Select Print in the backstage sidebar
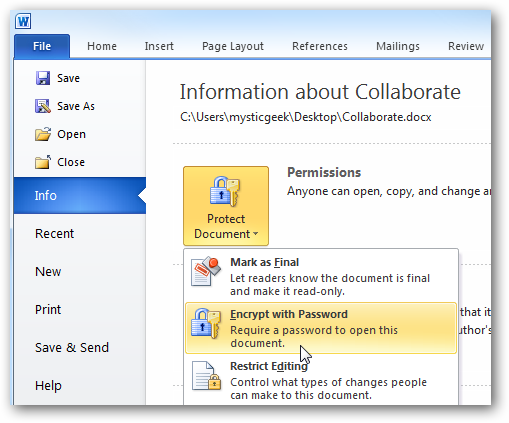Screen dimensions: 509x423 [x=48, y=309]
